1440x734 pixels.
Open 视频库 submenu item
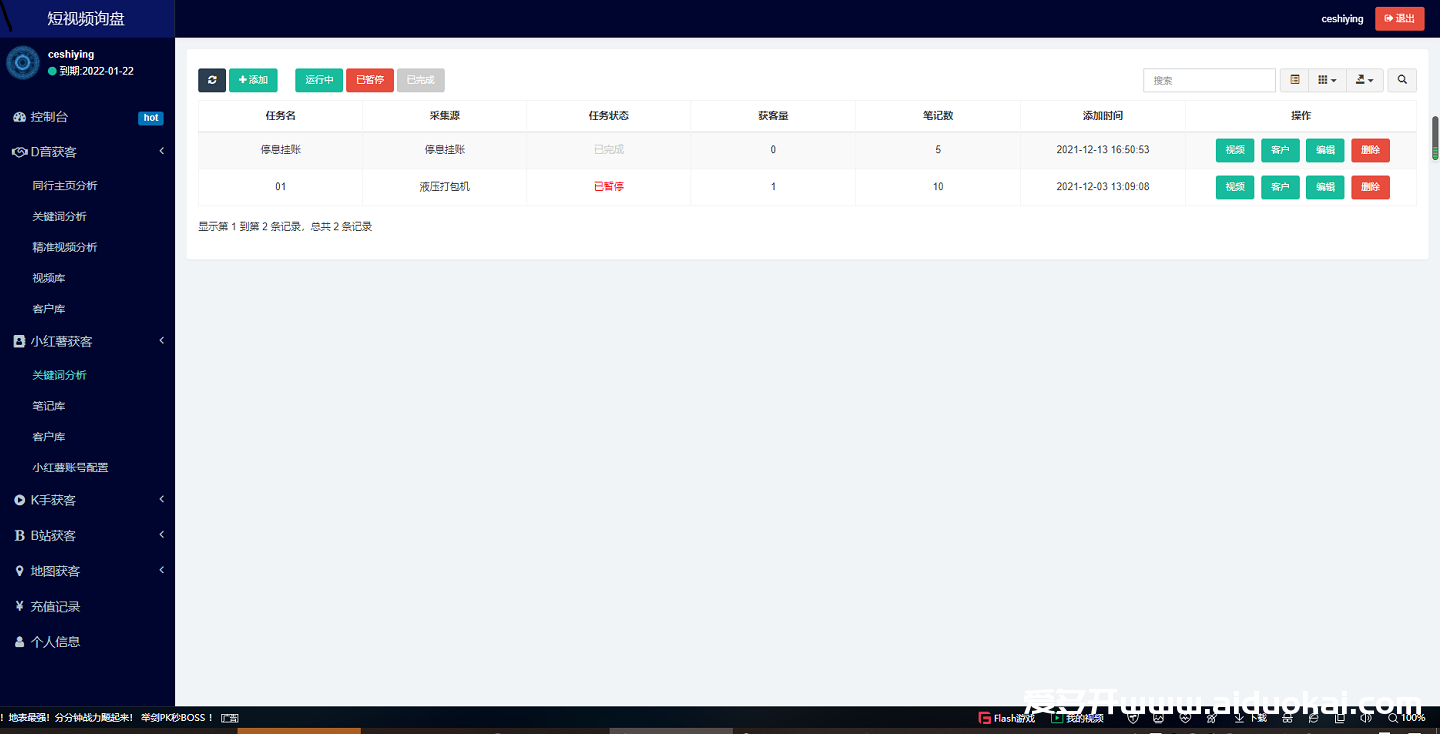[48, 279]
